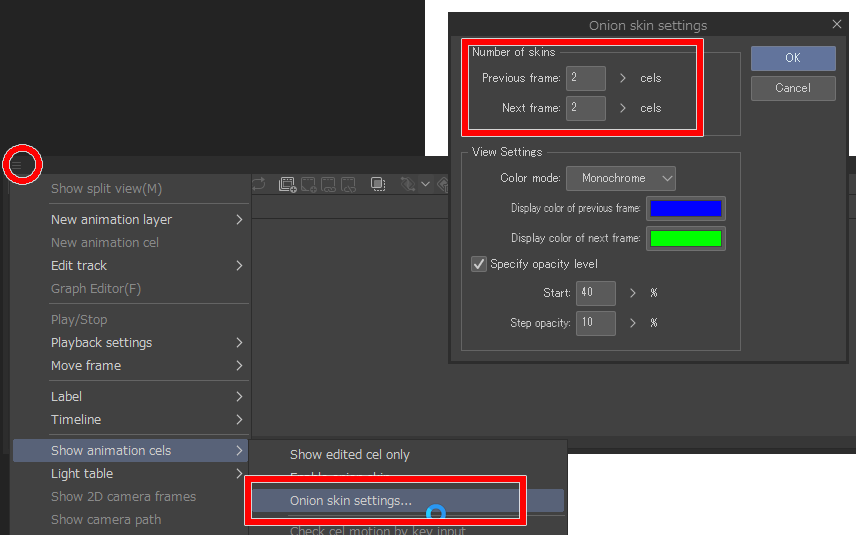Toggle the Specify opacity level checkbox

pos(479,264)
